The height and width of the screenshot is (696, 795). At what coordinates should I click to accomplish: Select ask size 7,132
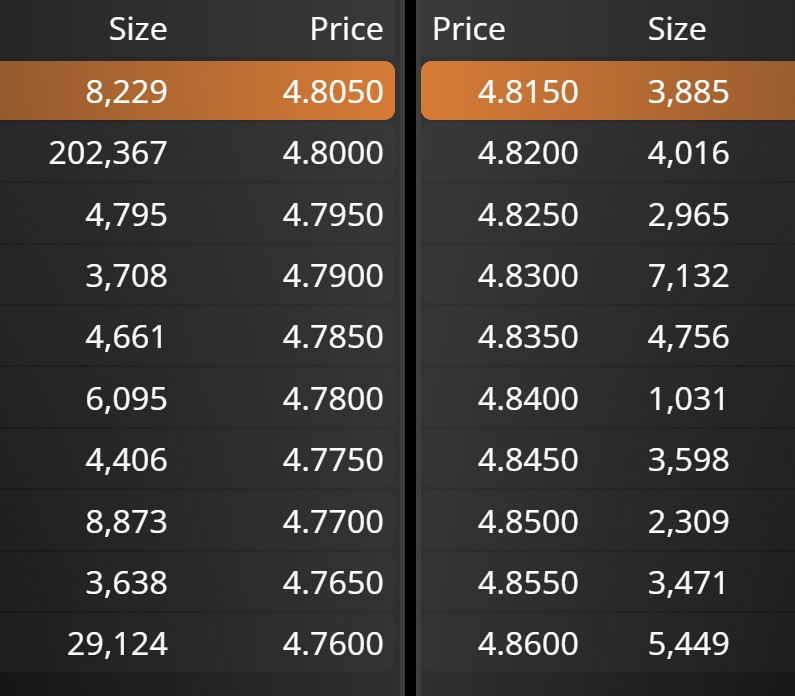[688, 276]
